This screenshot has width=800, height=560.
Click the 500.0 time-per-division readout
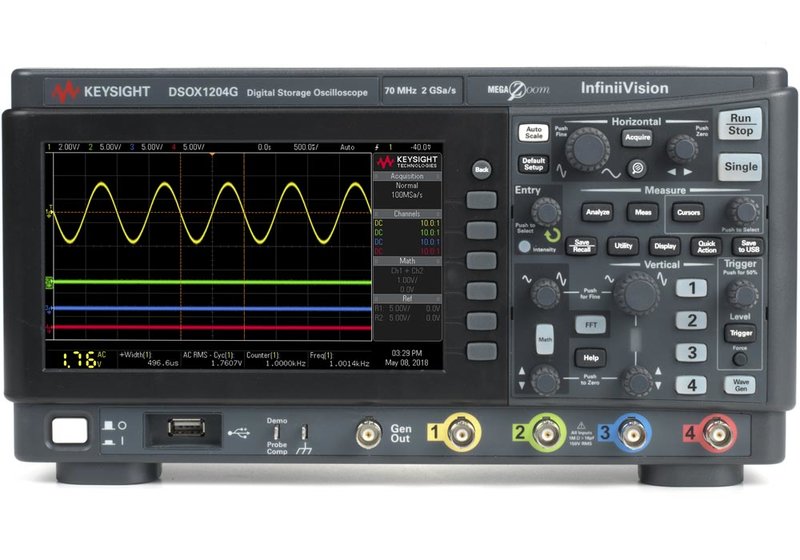306,147
